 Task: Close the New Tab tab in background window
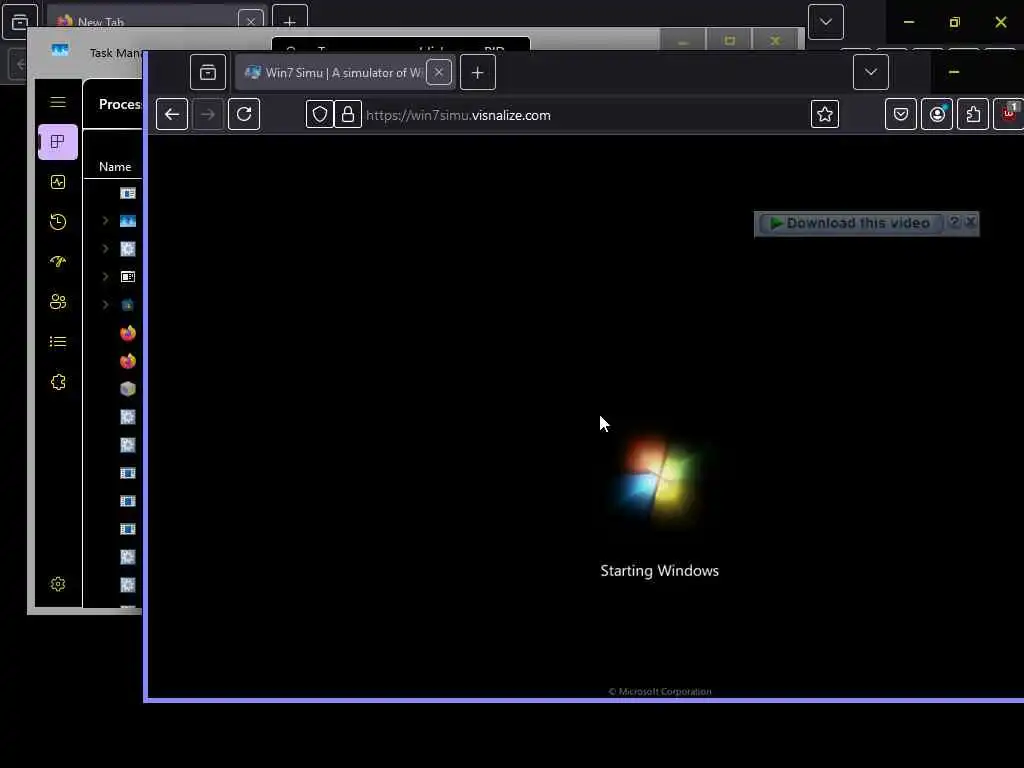pos(251,20)
